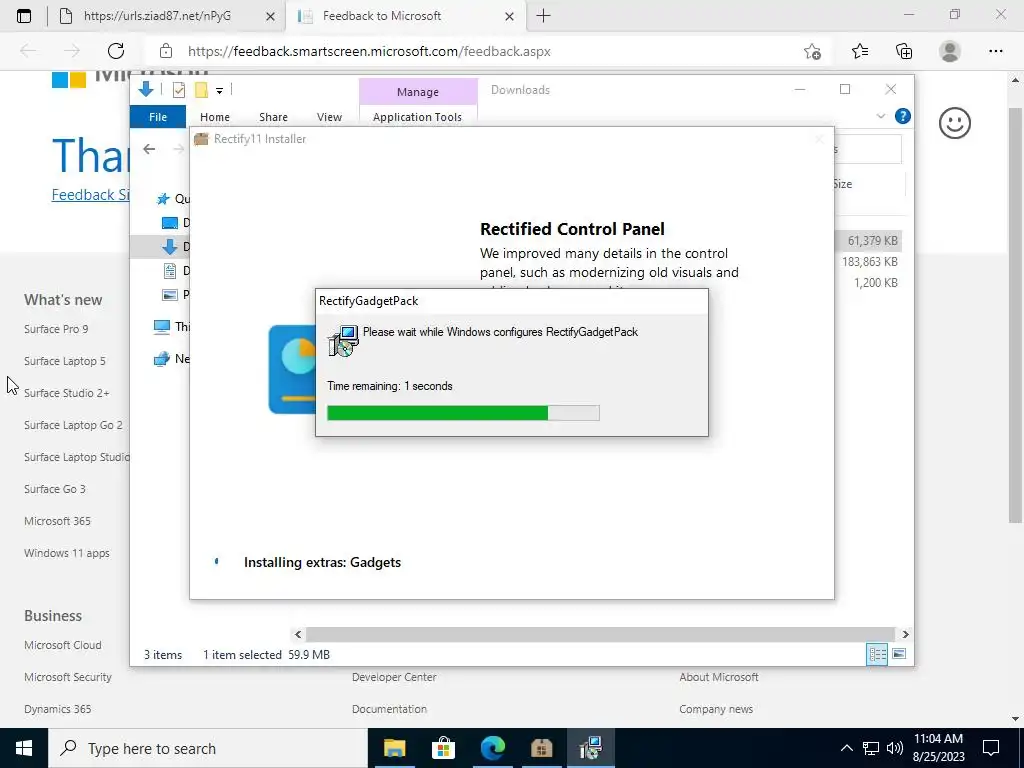This screenshot has width=1024, height=768.
Task: Open the Edge tab actions menu icon
Action: [24, 16]
